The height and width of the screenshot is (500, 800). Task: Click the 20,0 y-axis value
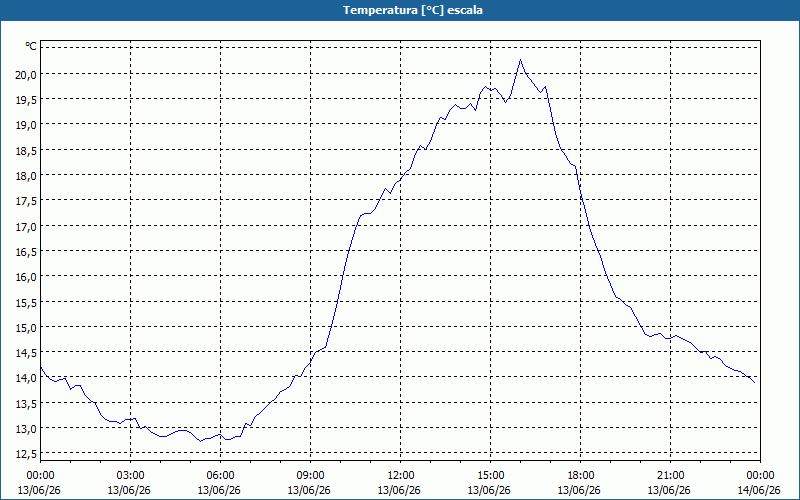(x=27, y=74)
